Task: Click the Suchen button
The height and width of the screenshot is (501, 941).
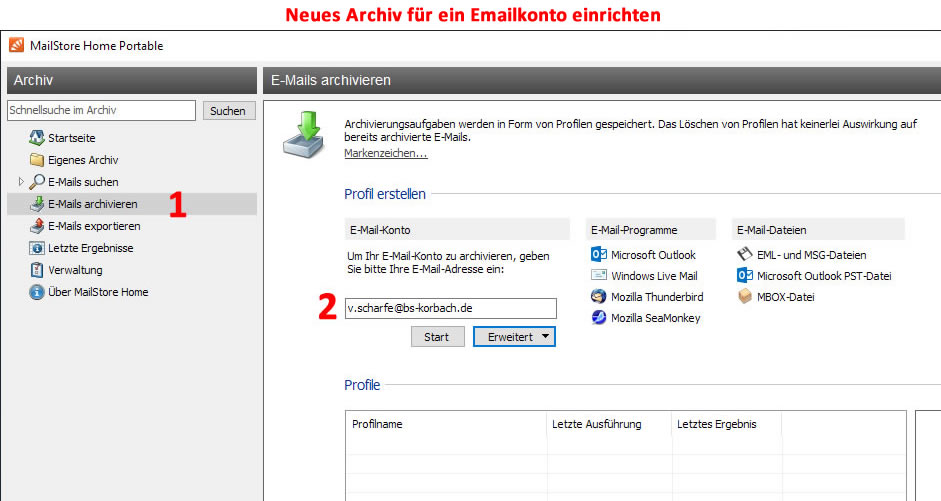Action: click(229, 110)
